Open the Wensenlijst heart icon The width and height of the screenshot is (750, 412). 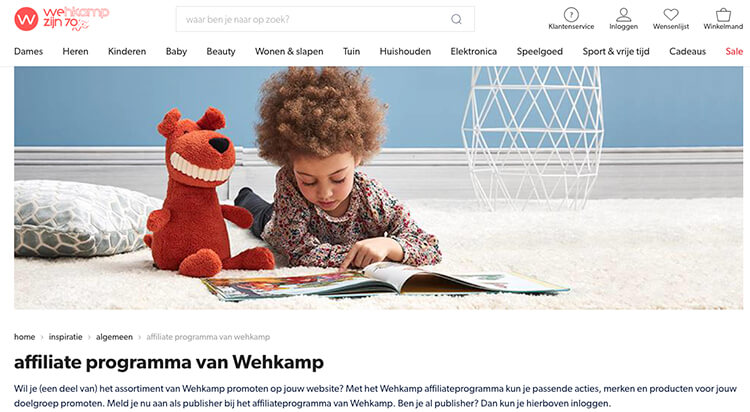click(671, 14)
